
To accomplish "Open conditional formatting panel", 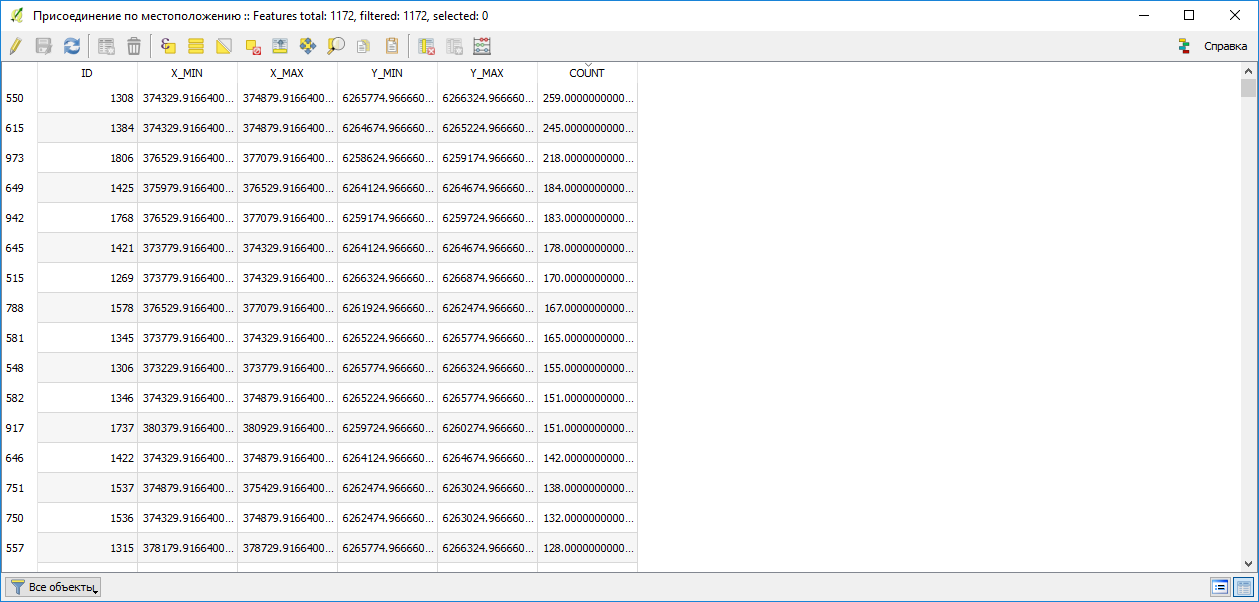I will (x=1187, y=46).
